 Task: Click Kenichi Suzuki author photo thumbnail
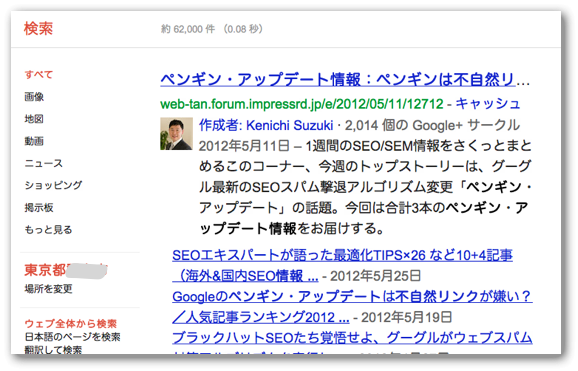coord(176,134)
